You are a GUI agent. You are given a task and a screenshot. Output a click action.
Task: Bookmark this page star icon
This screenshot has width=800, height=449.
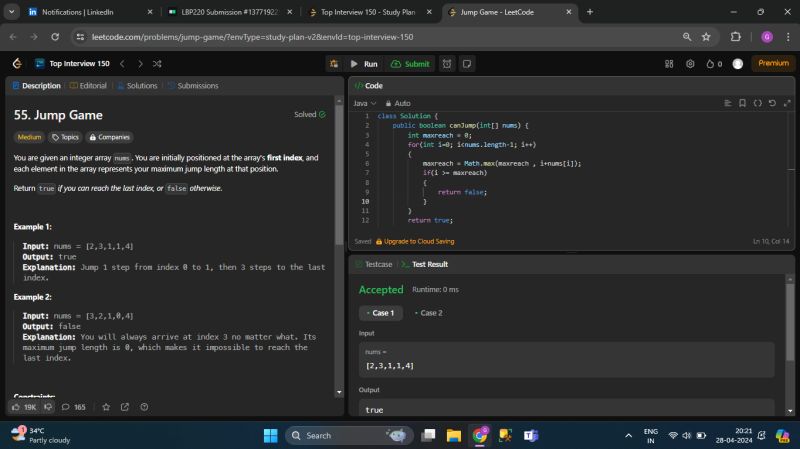tap(706, 37)
